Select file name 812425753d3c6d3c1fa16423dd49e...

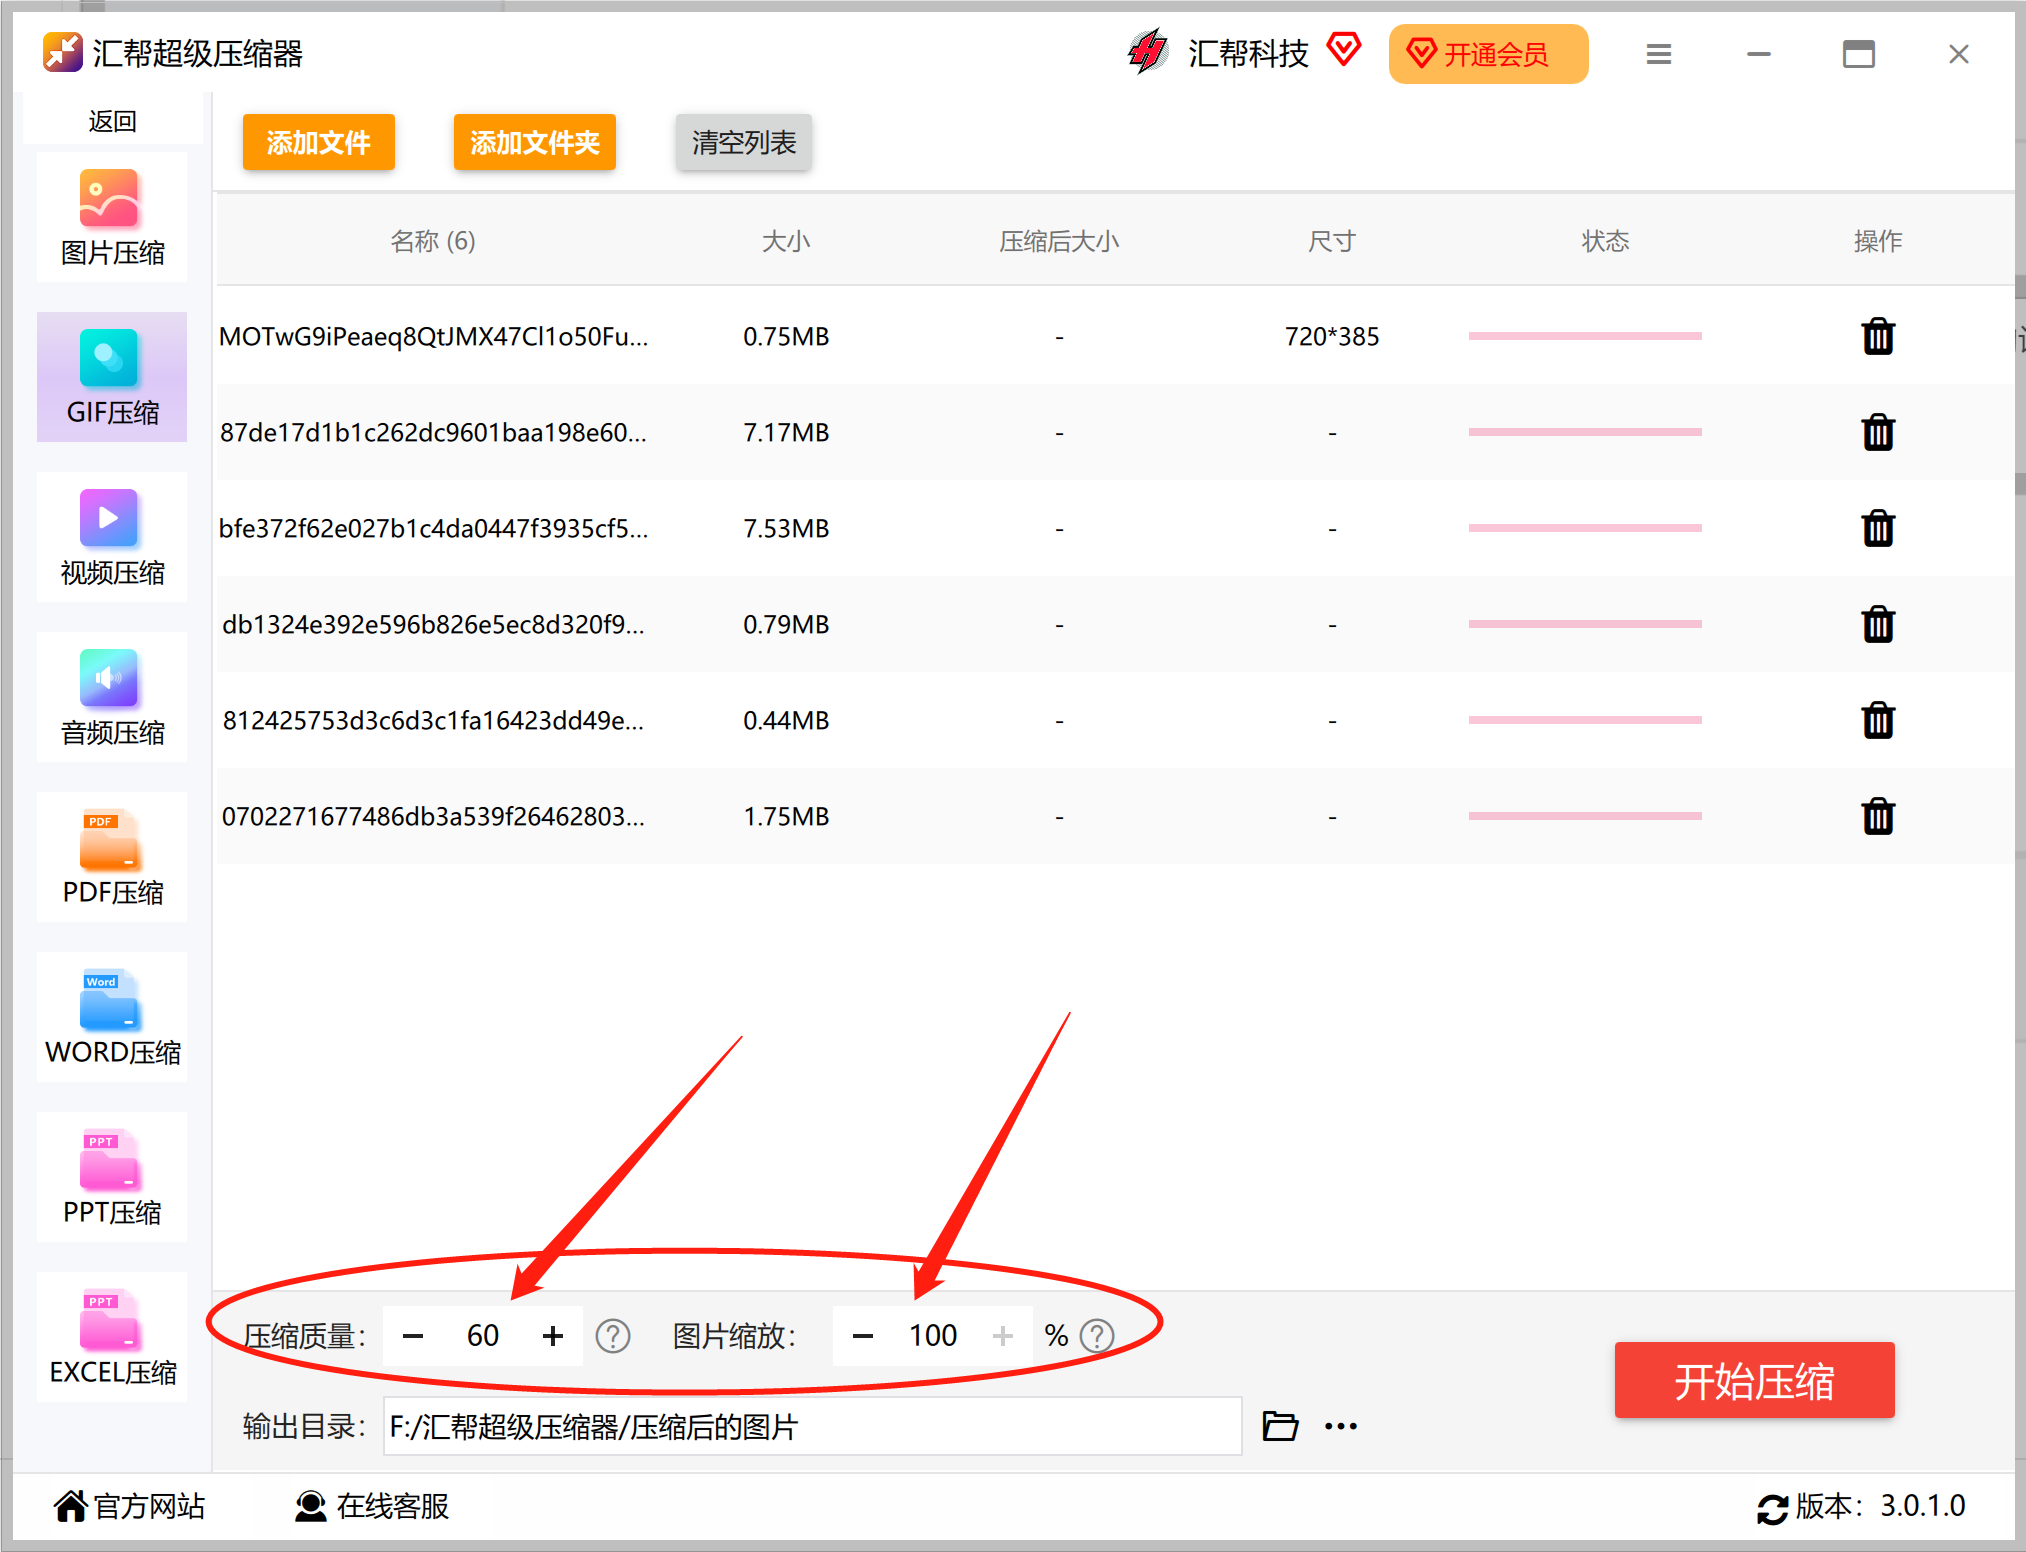tap(433, 721)
